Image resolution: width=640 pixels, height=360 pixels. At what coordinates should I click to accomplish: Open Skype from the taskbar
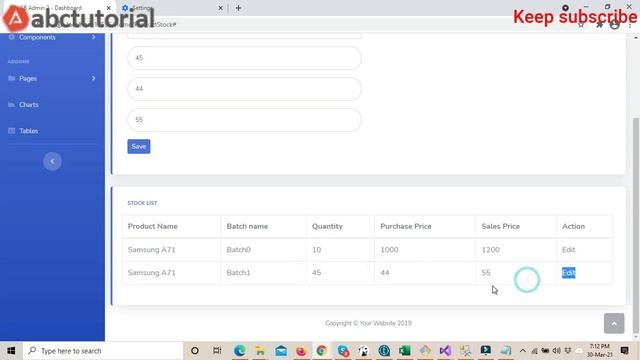coord(343,351)
